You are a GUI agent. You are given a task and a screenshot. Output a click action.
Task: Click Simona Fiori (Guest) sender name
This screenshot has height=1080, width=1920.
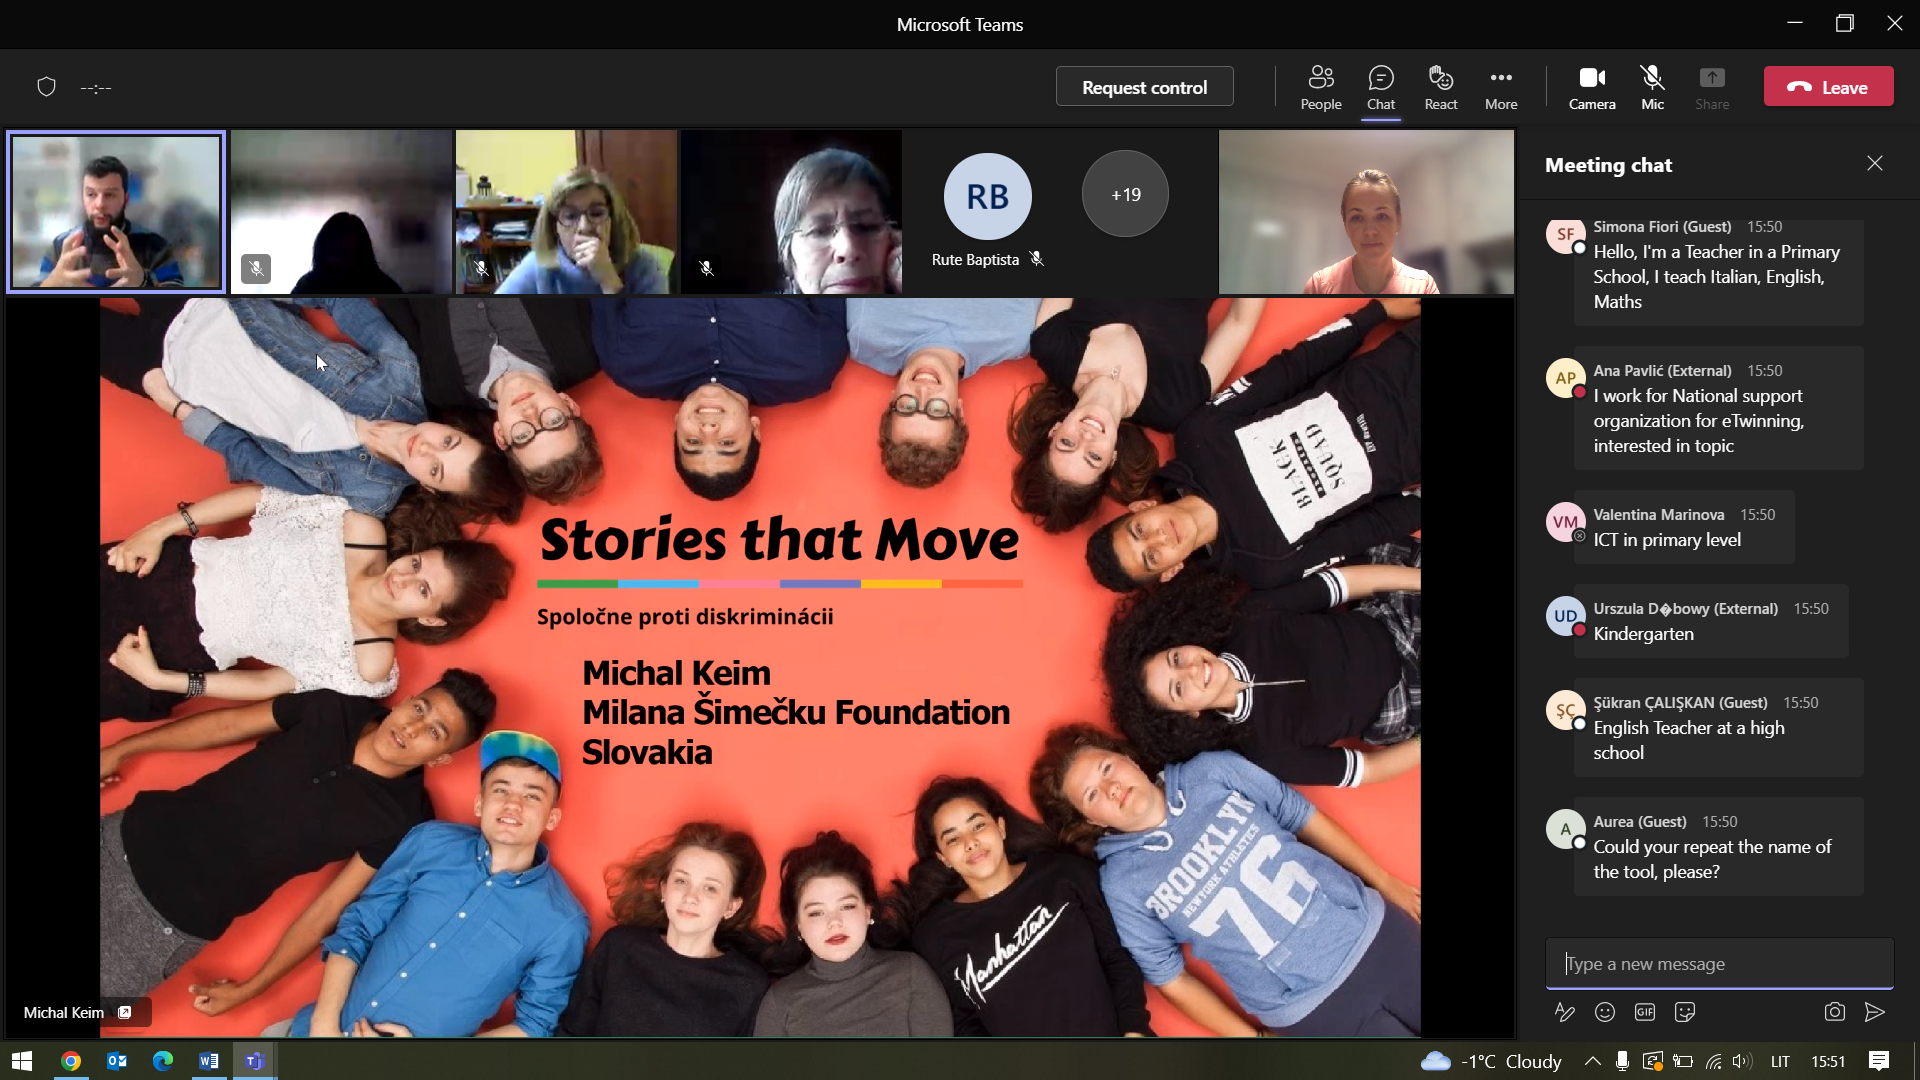click(x=1662, y=227)
